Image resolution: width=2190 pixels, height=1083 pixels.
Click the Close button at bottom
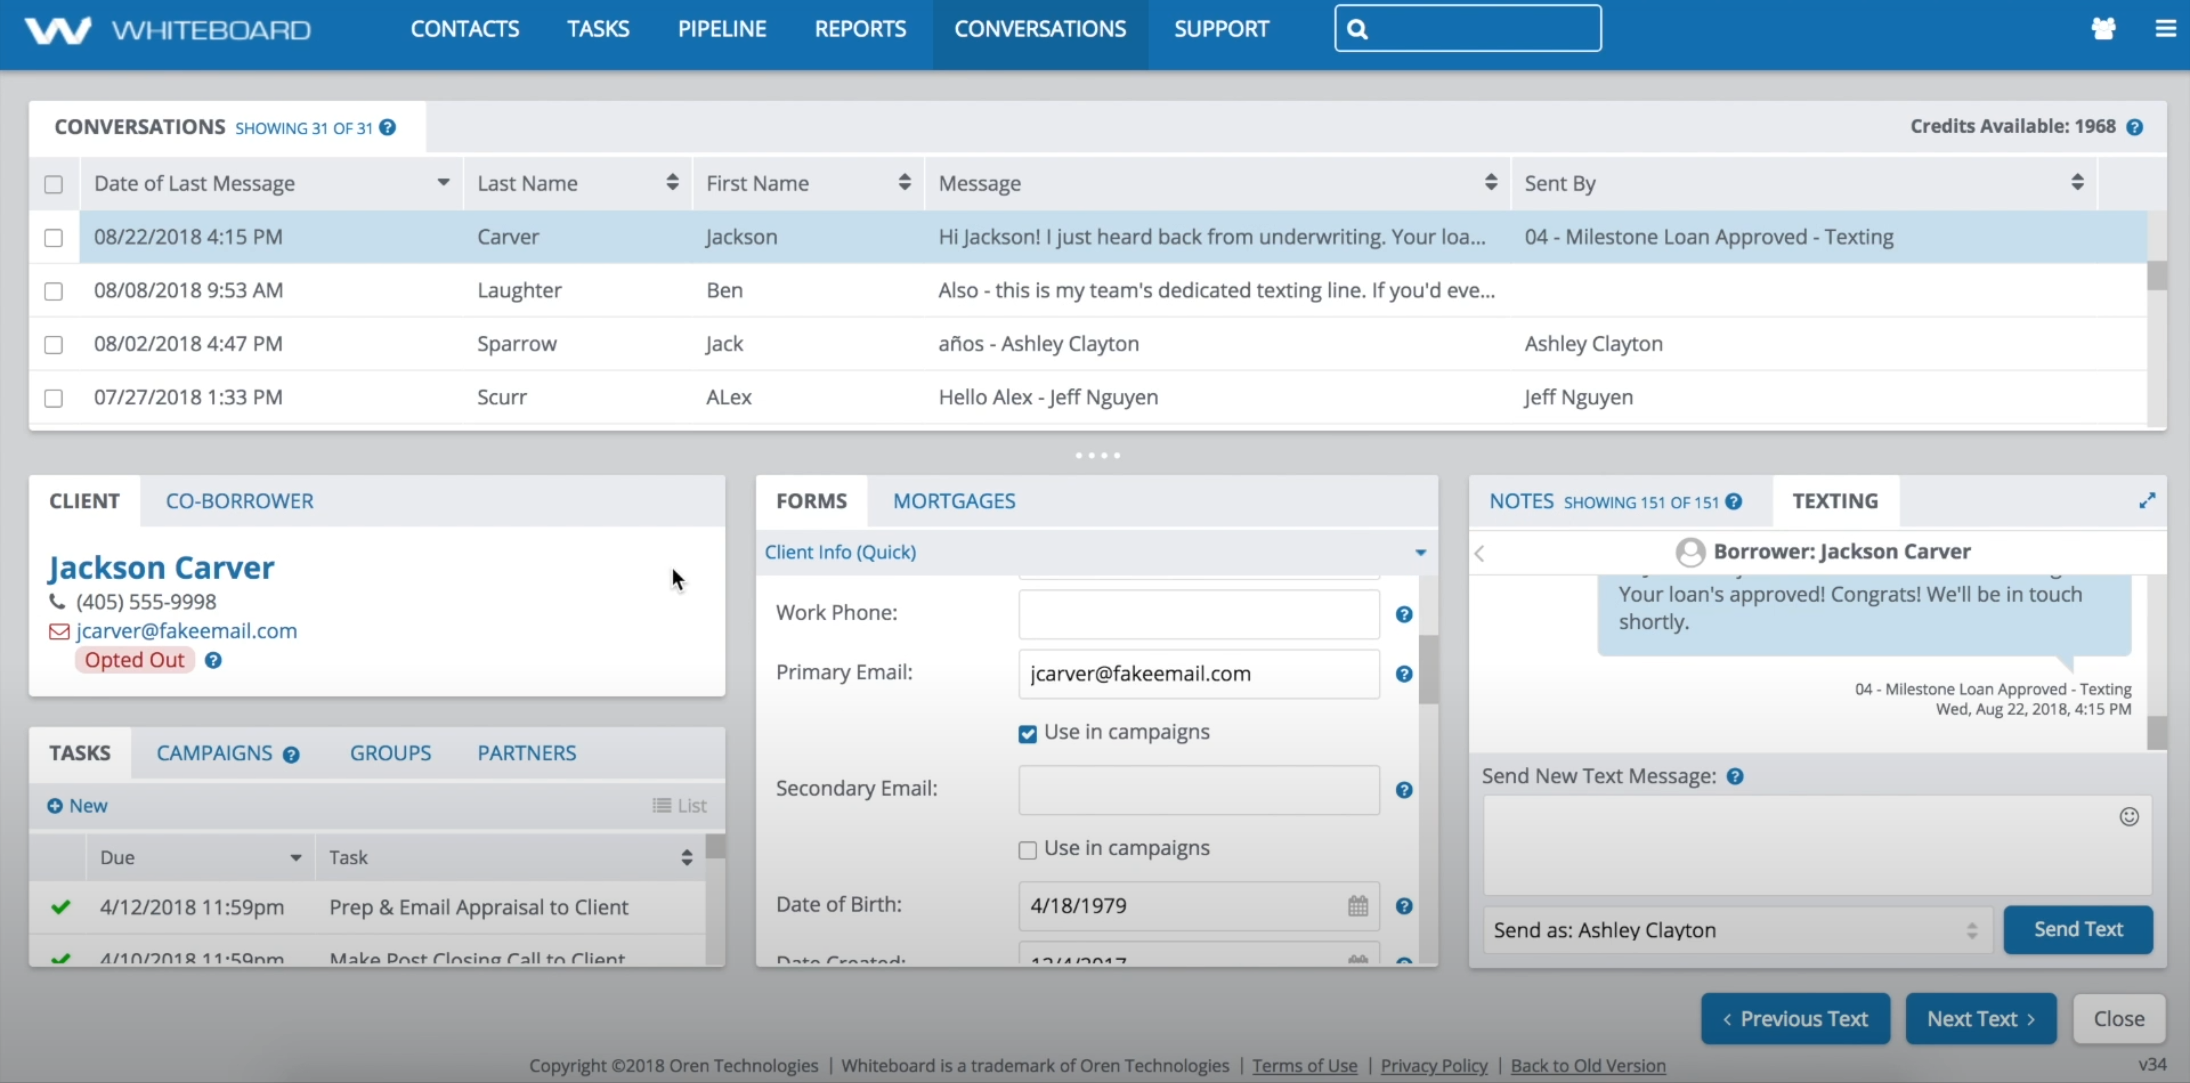tap(2119, 1018)
